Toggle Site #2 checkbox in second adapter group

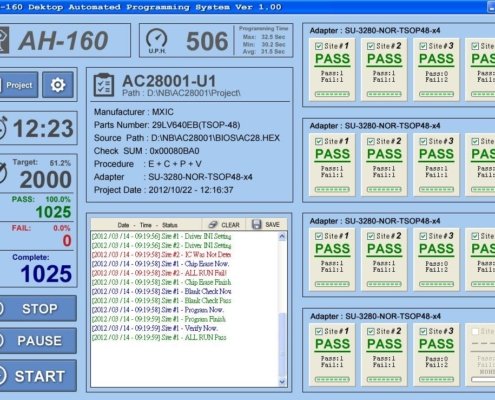pos(371,141)
